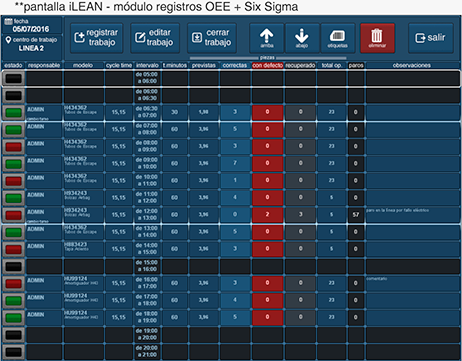Click the black status indicator for 20:00 to 21:00
Viewport: 462px width, 361px height.
point(14,352)
